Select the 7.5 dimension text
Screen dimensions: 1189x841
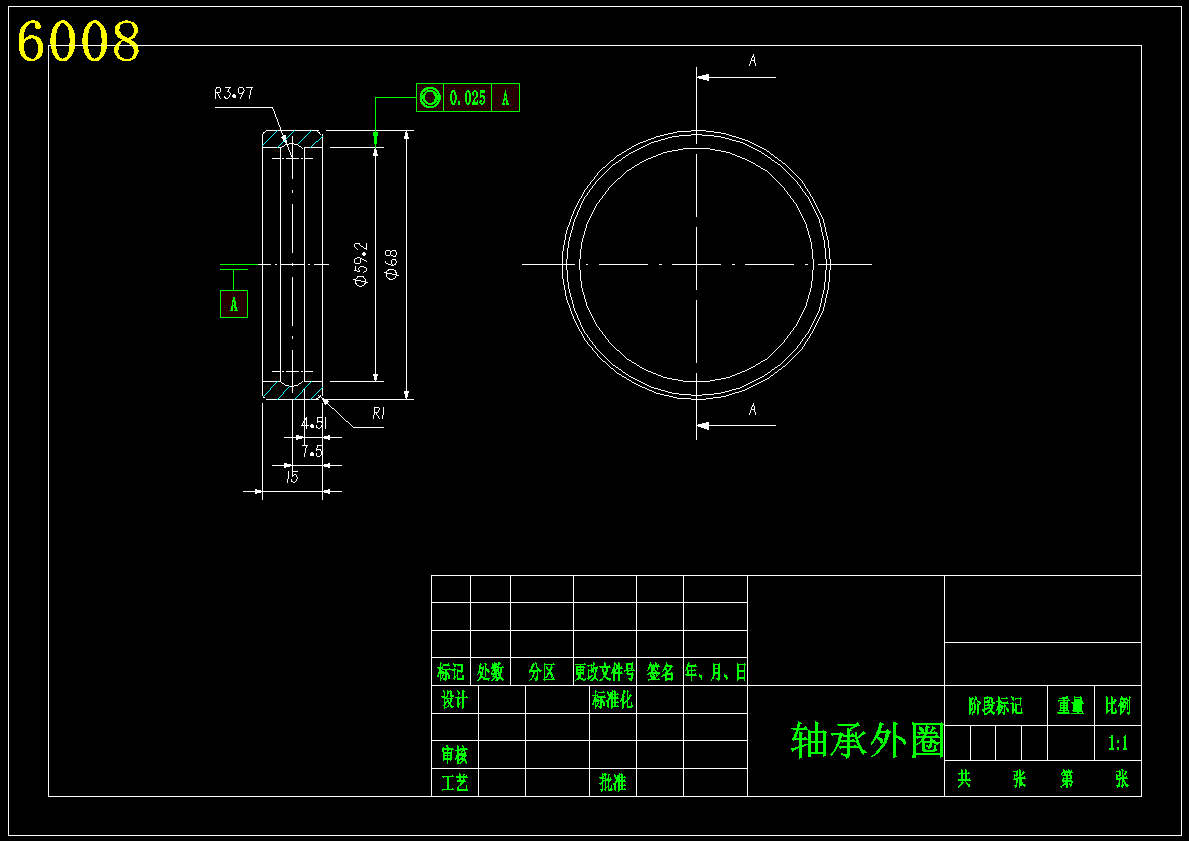click(x=312, y=452)
